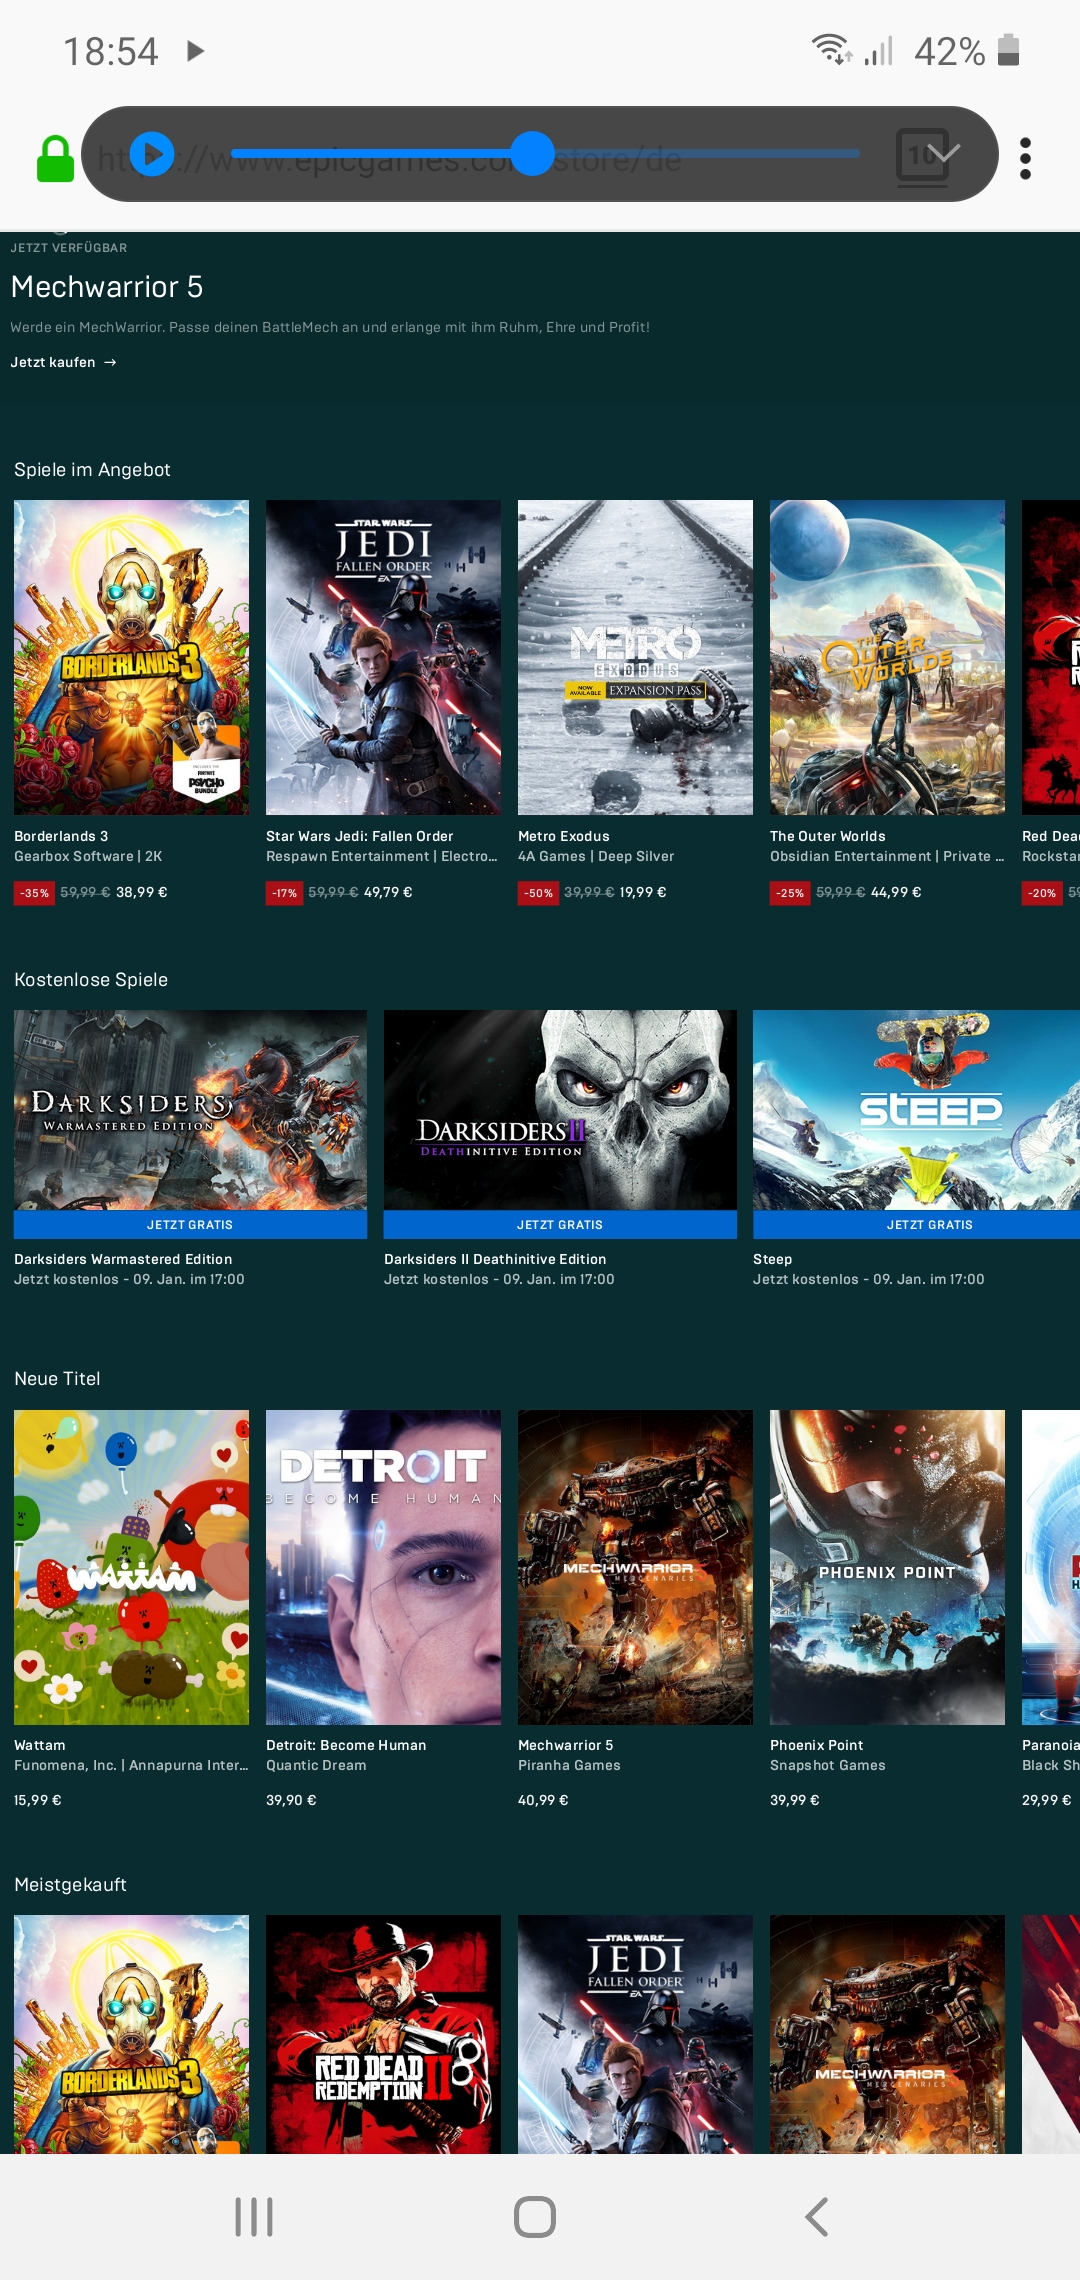Open The Outer Worlds cover art
The image size is (1080, 2280).
(x=887, y=657)
